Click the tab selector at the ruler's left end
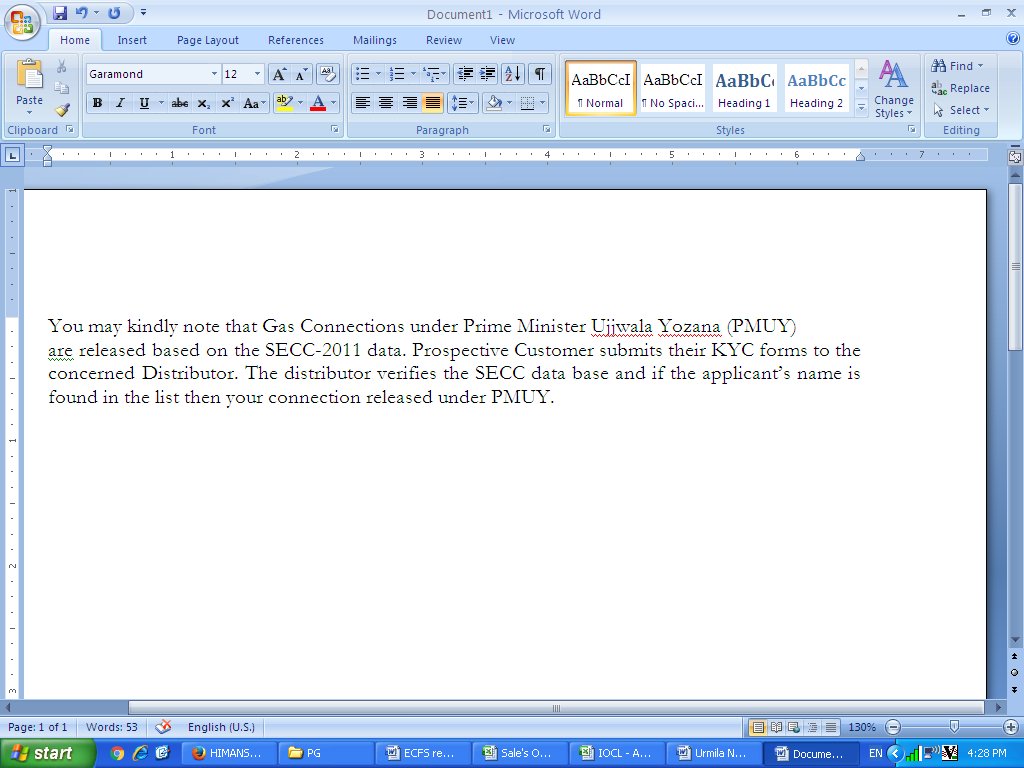This screenshot has width=1024, height=768. click(x=12, y=155)
